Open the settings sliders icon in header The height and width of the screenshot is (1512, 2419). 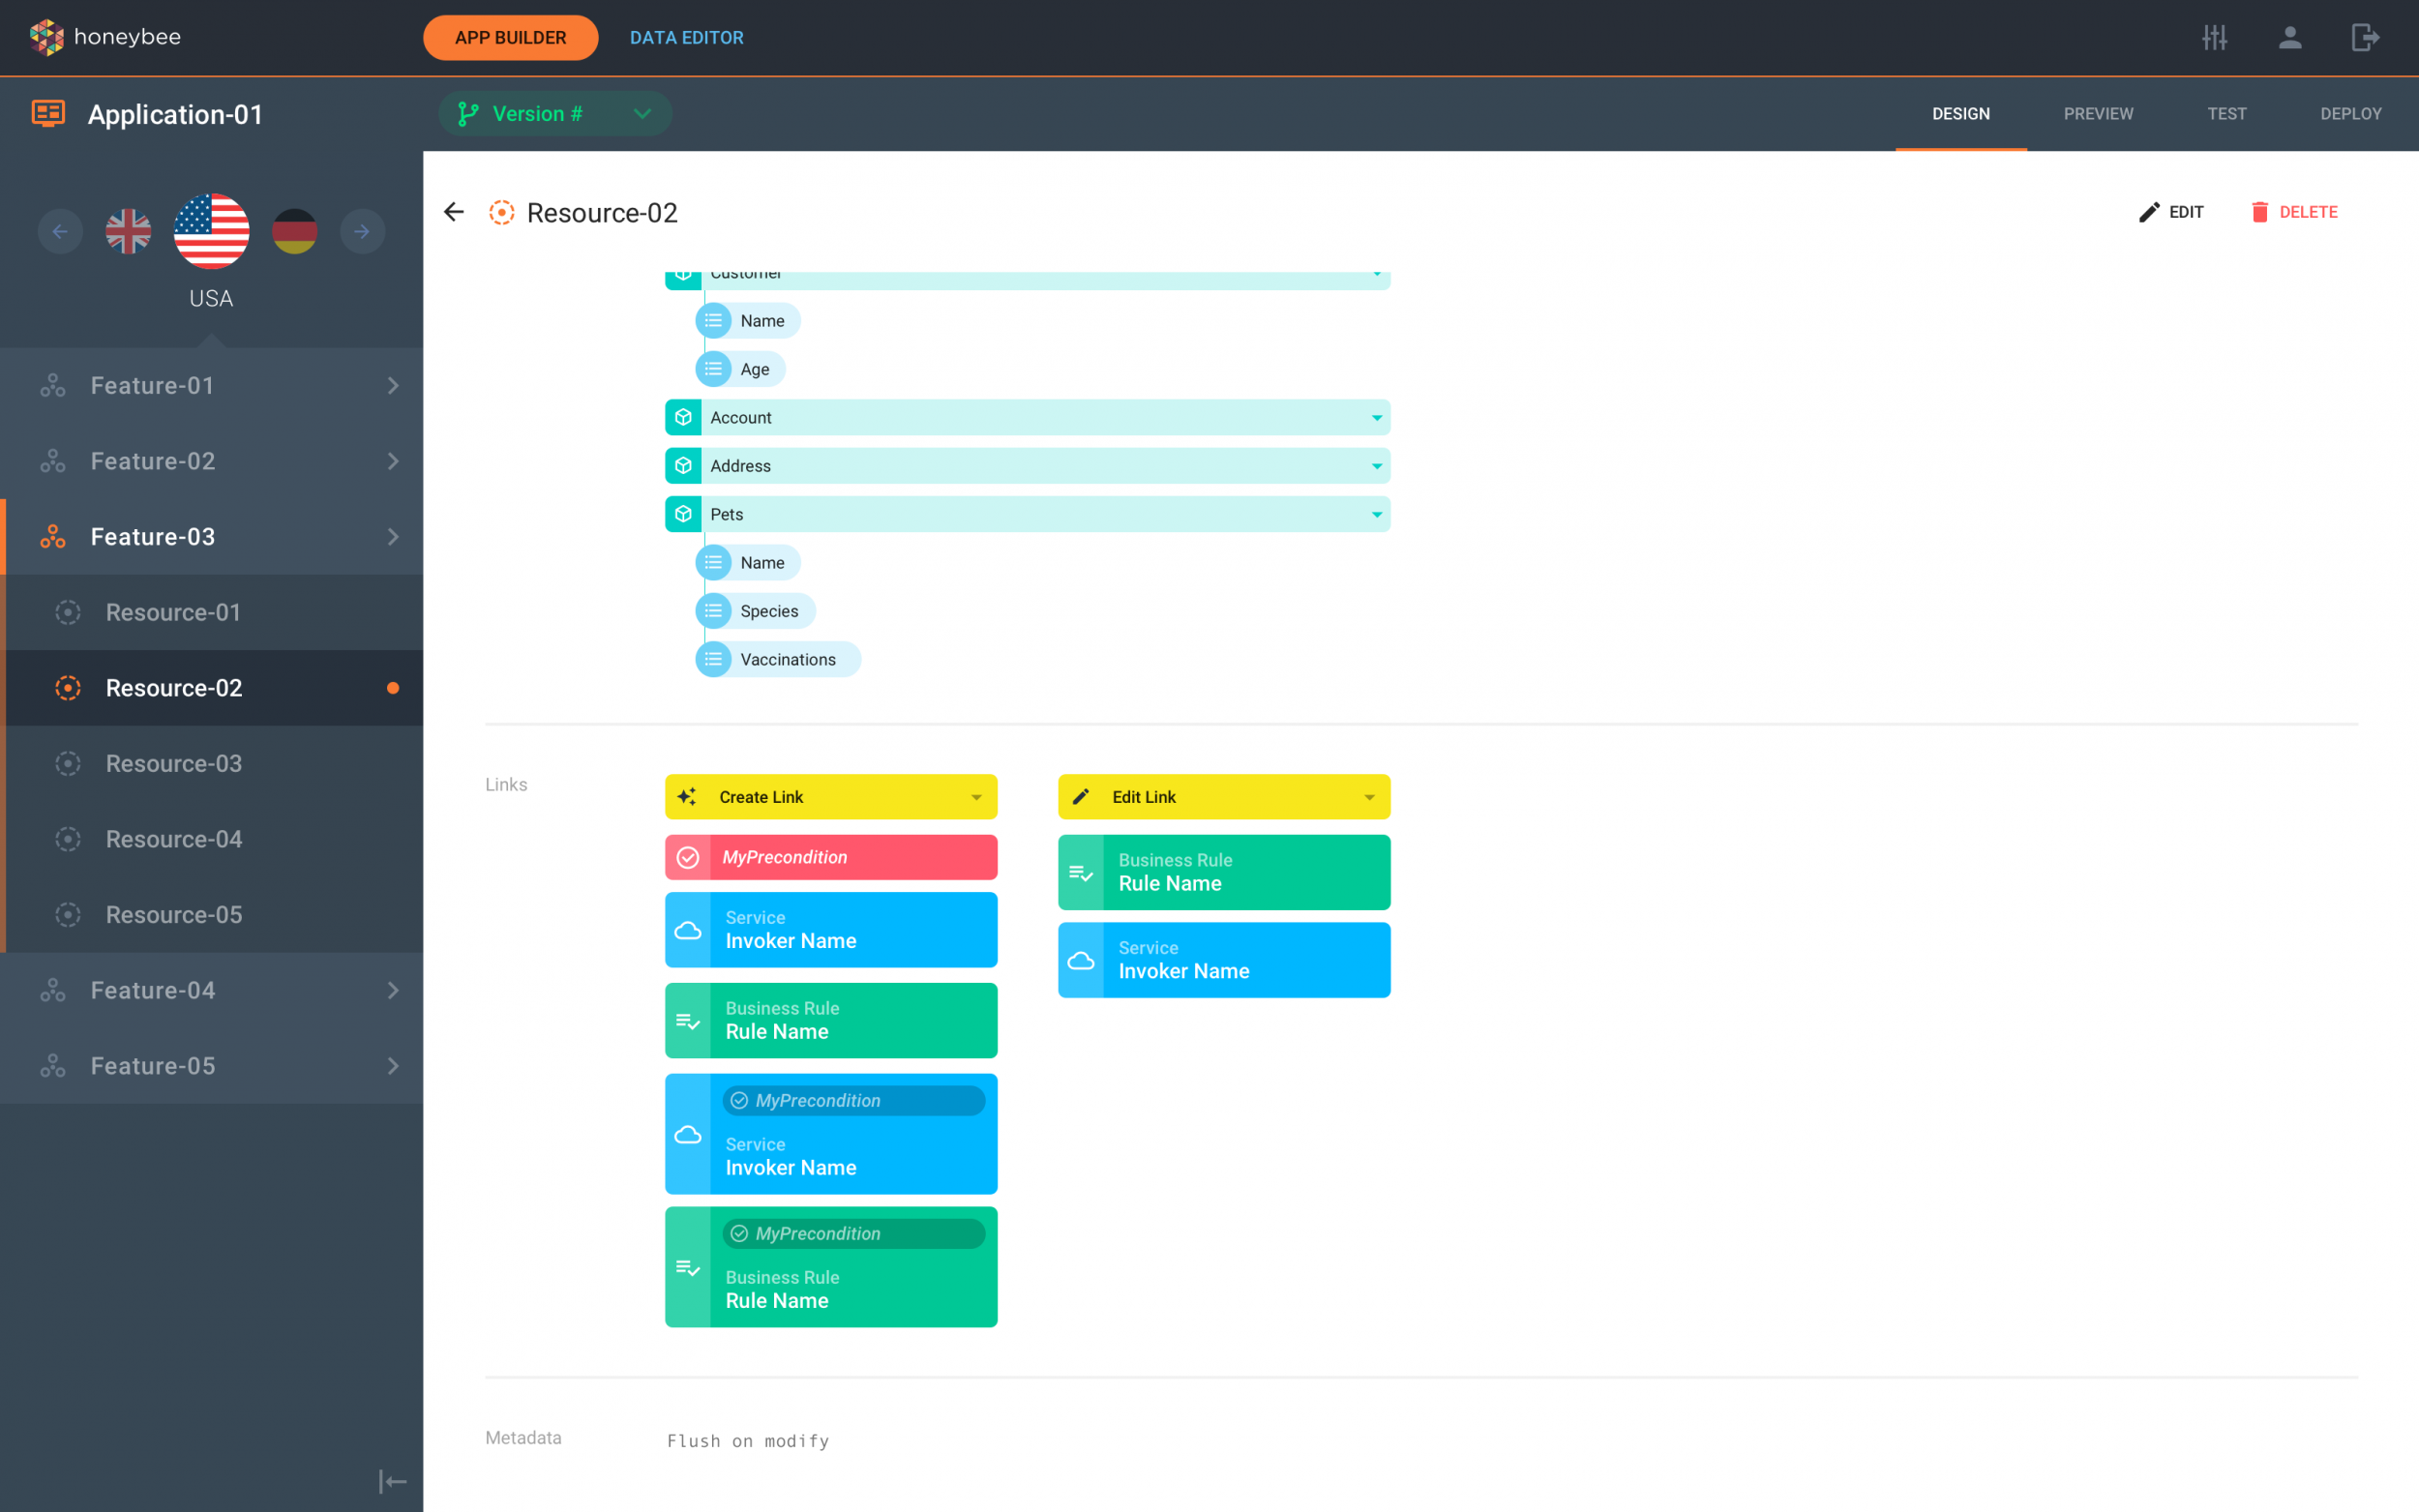pos(2214,38)
